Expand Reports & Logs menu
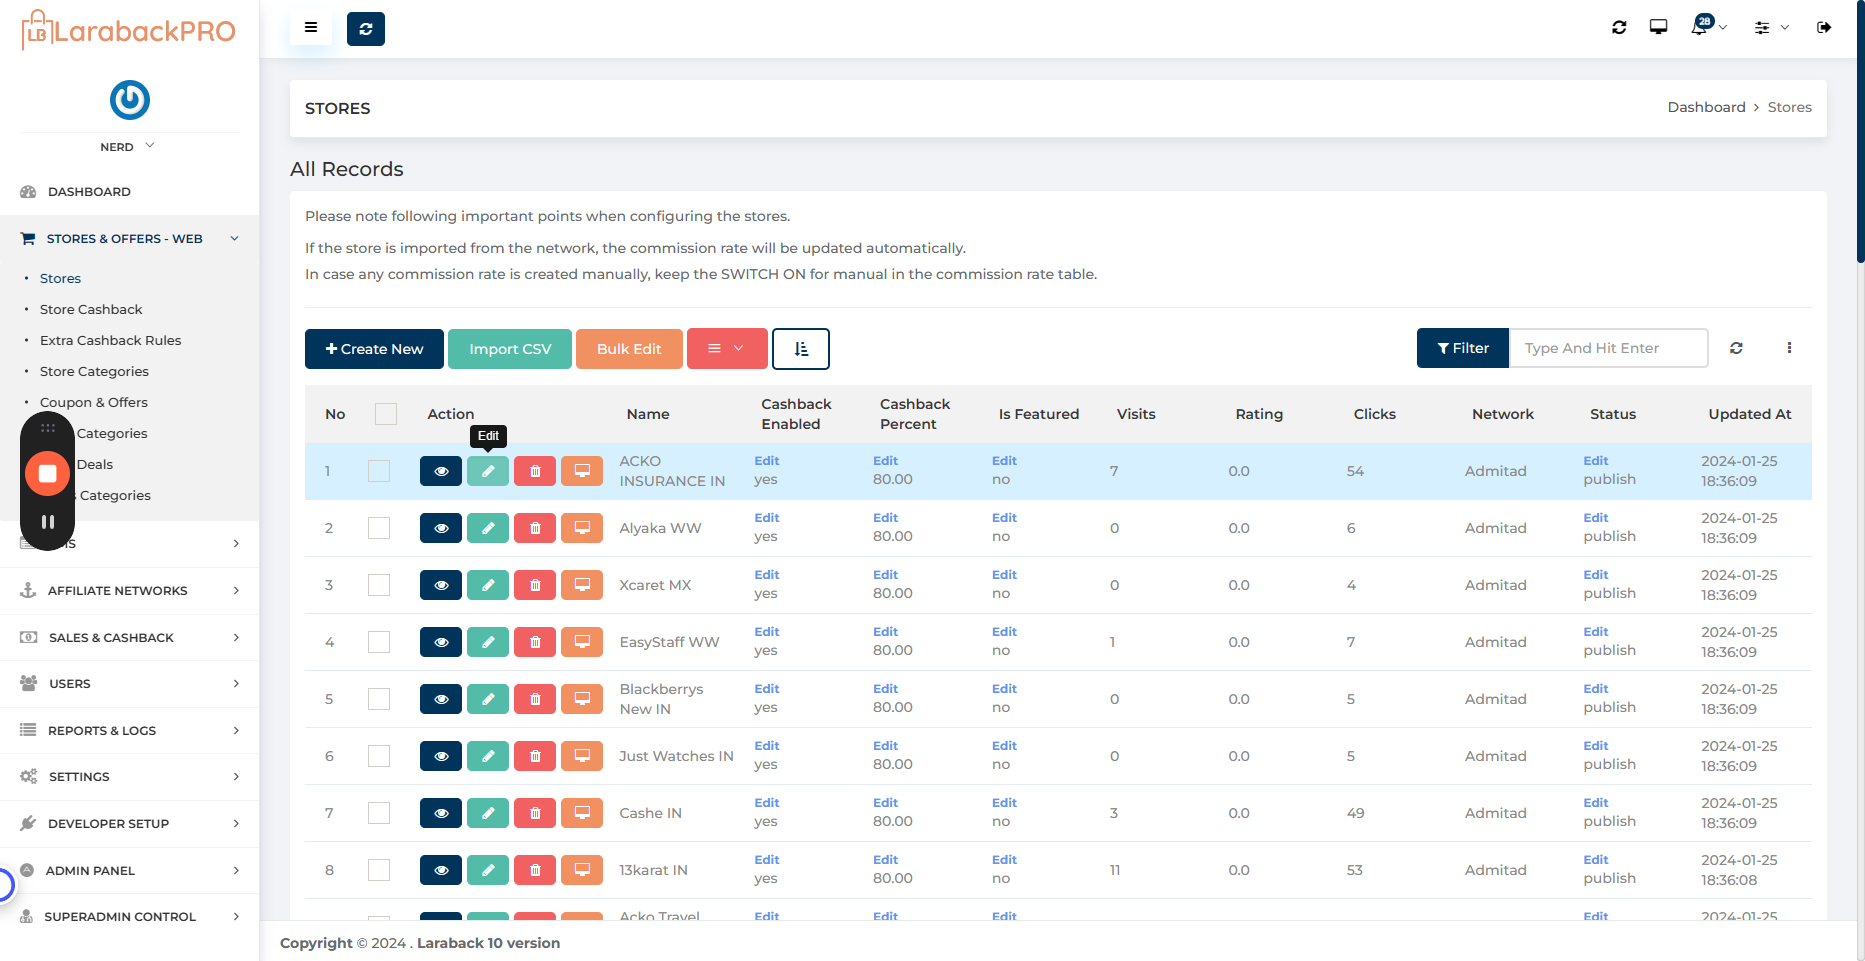 (129, 731)
